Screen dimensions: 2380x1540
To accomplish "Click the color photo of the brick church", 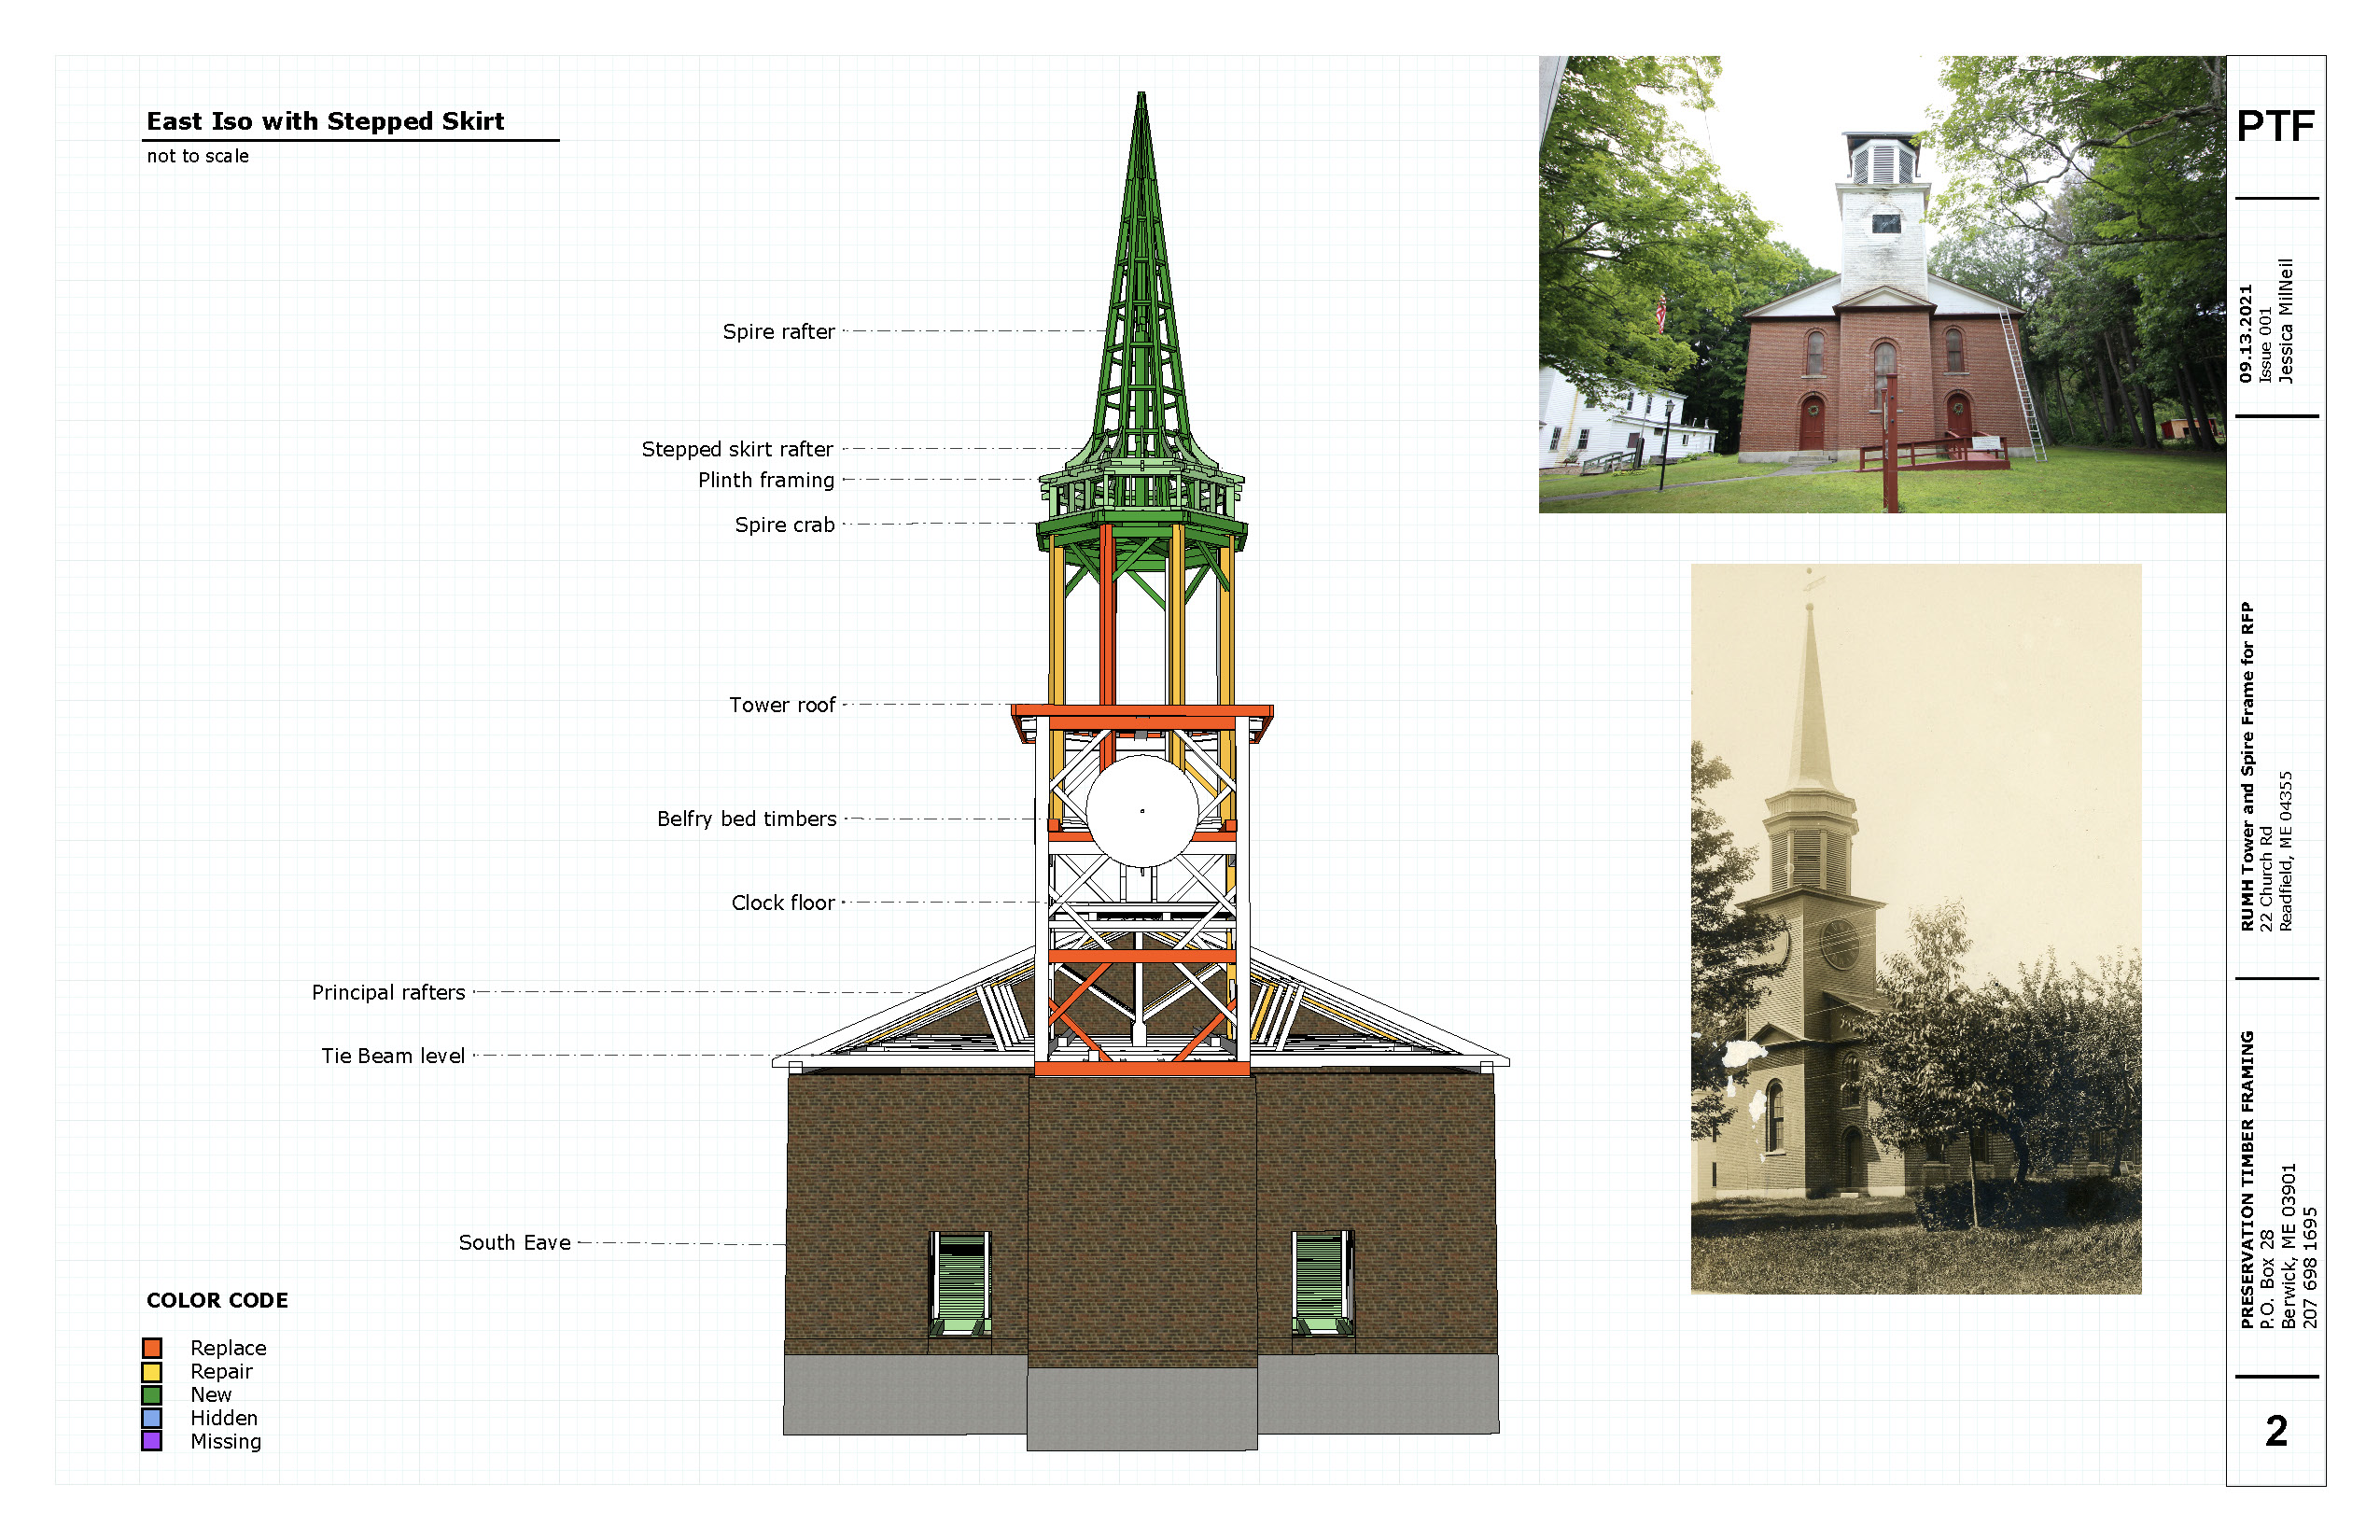I will (1882, 284).
